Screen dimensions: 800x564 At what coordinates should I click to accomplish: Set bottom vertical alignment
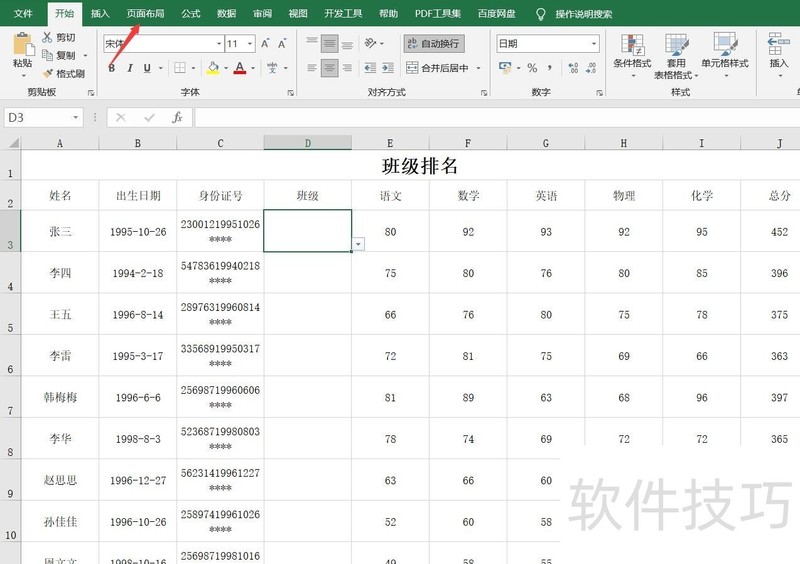347,43
